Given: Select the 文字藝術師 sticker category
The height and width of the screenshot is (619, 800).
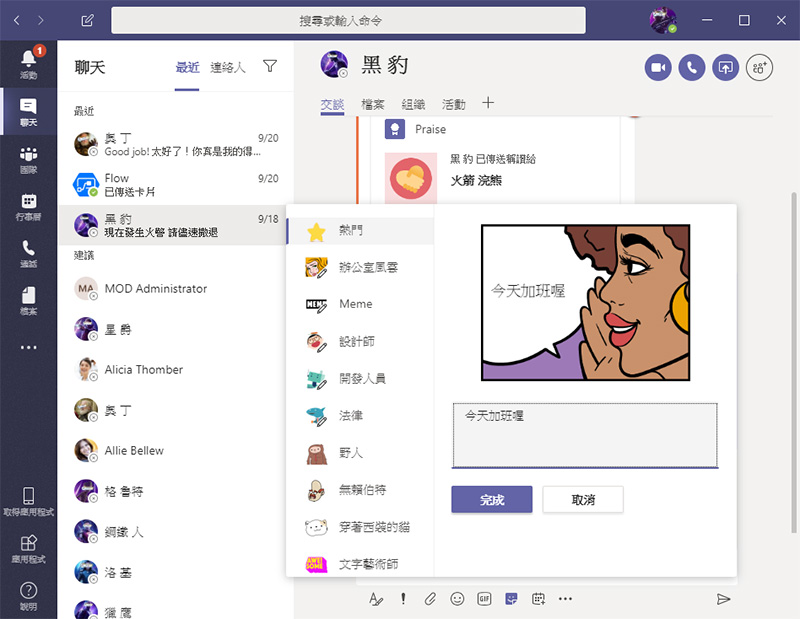Looking at the screenshot, I should click(360, 564).
